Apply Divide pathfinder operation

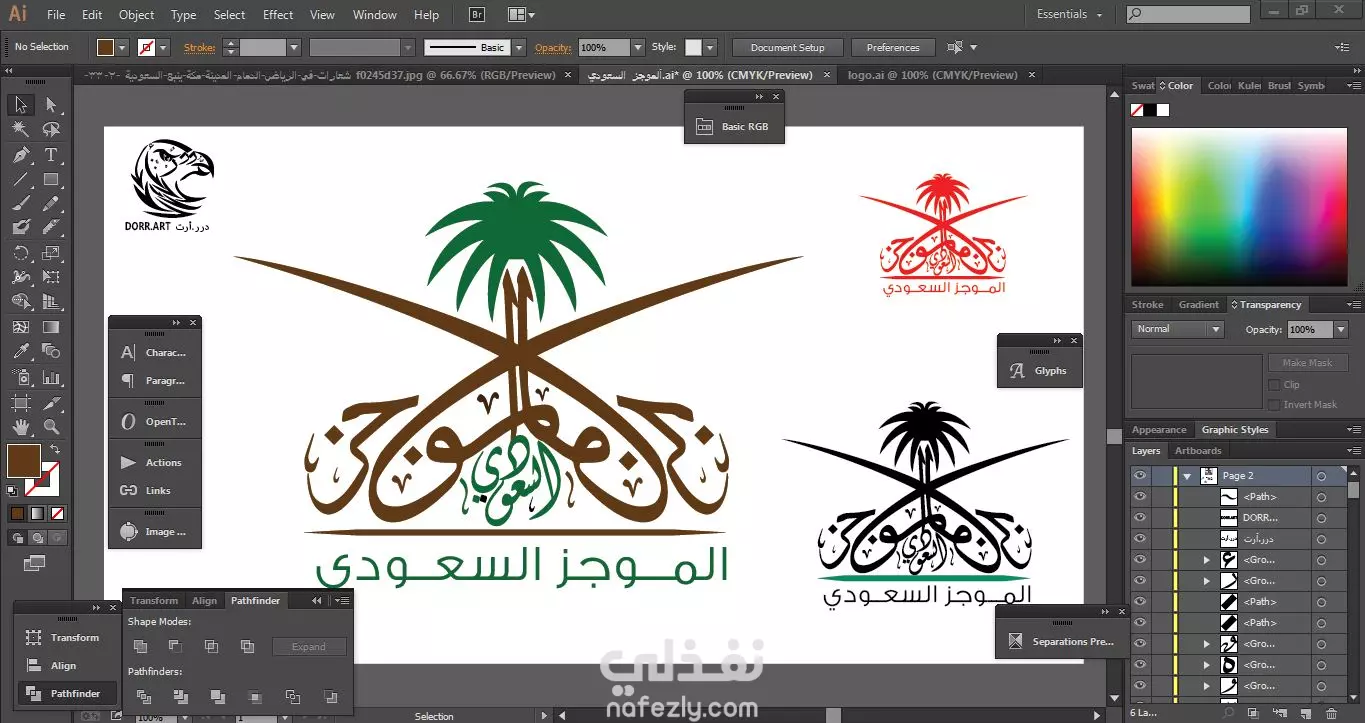click(143, 697)
